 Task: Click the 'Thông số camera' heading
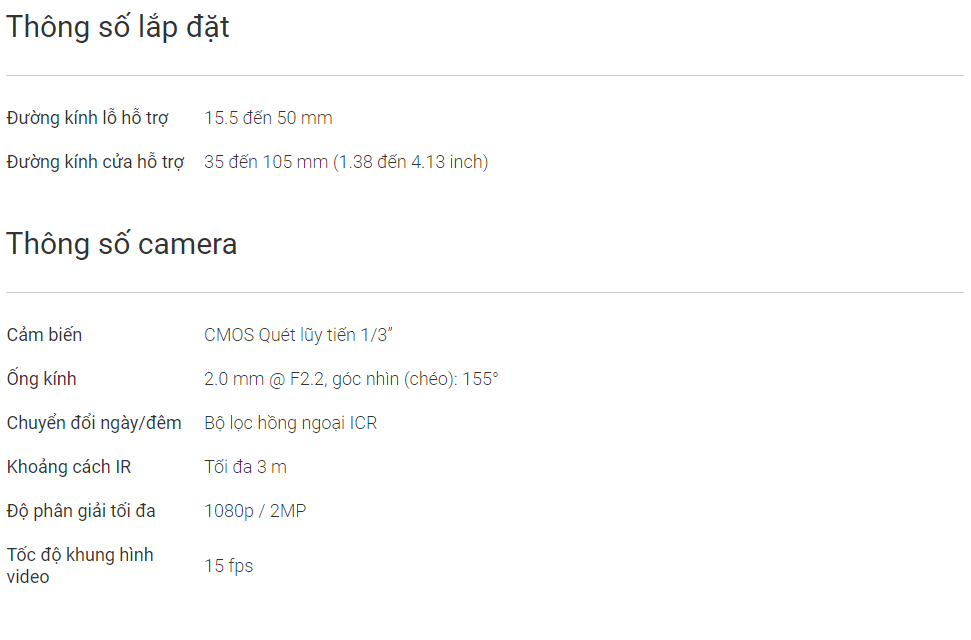[121, 243]
